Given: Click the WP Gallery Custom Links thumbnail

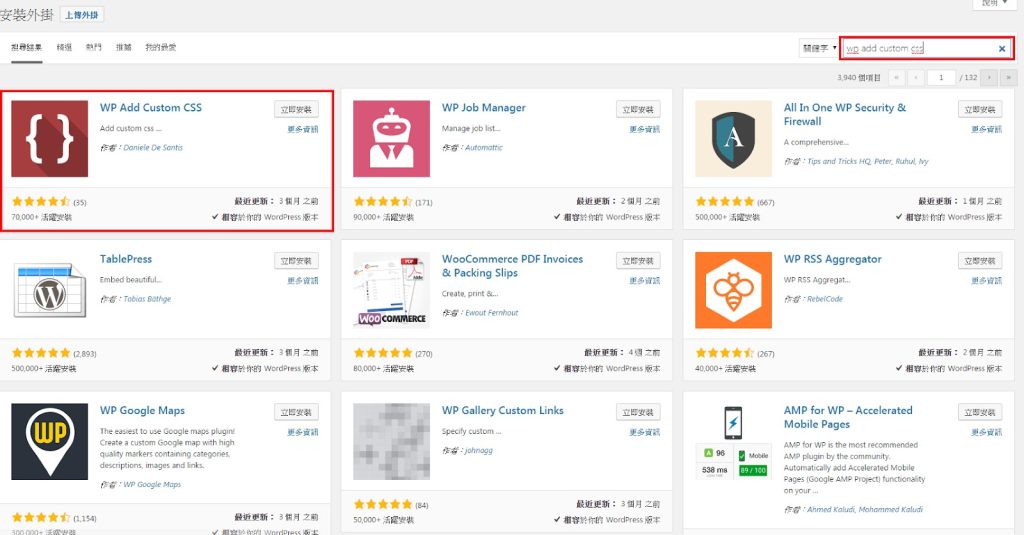Looking at the screenshot, I should pyautogui.click(x=391, y=442).
